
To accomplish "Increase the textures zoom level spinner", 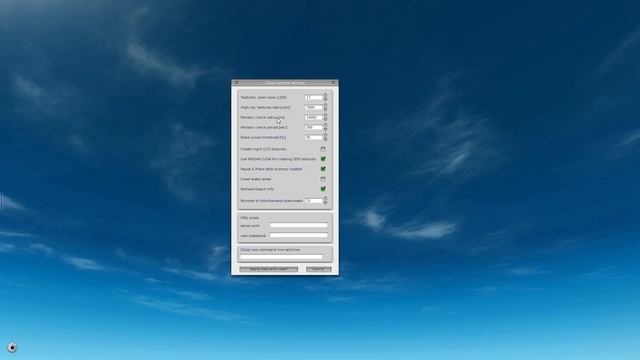I will [325, 95].
